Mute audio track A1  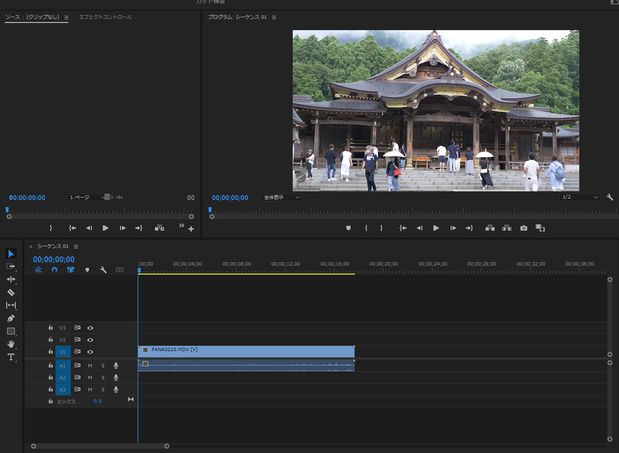[90, 365]
